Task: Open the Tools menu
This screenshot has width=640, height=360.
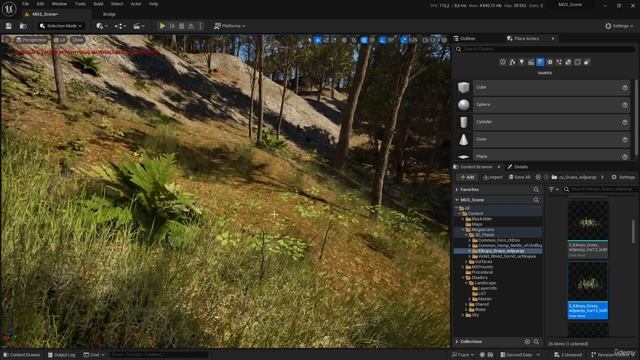Action: (80, 4)
